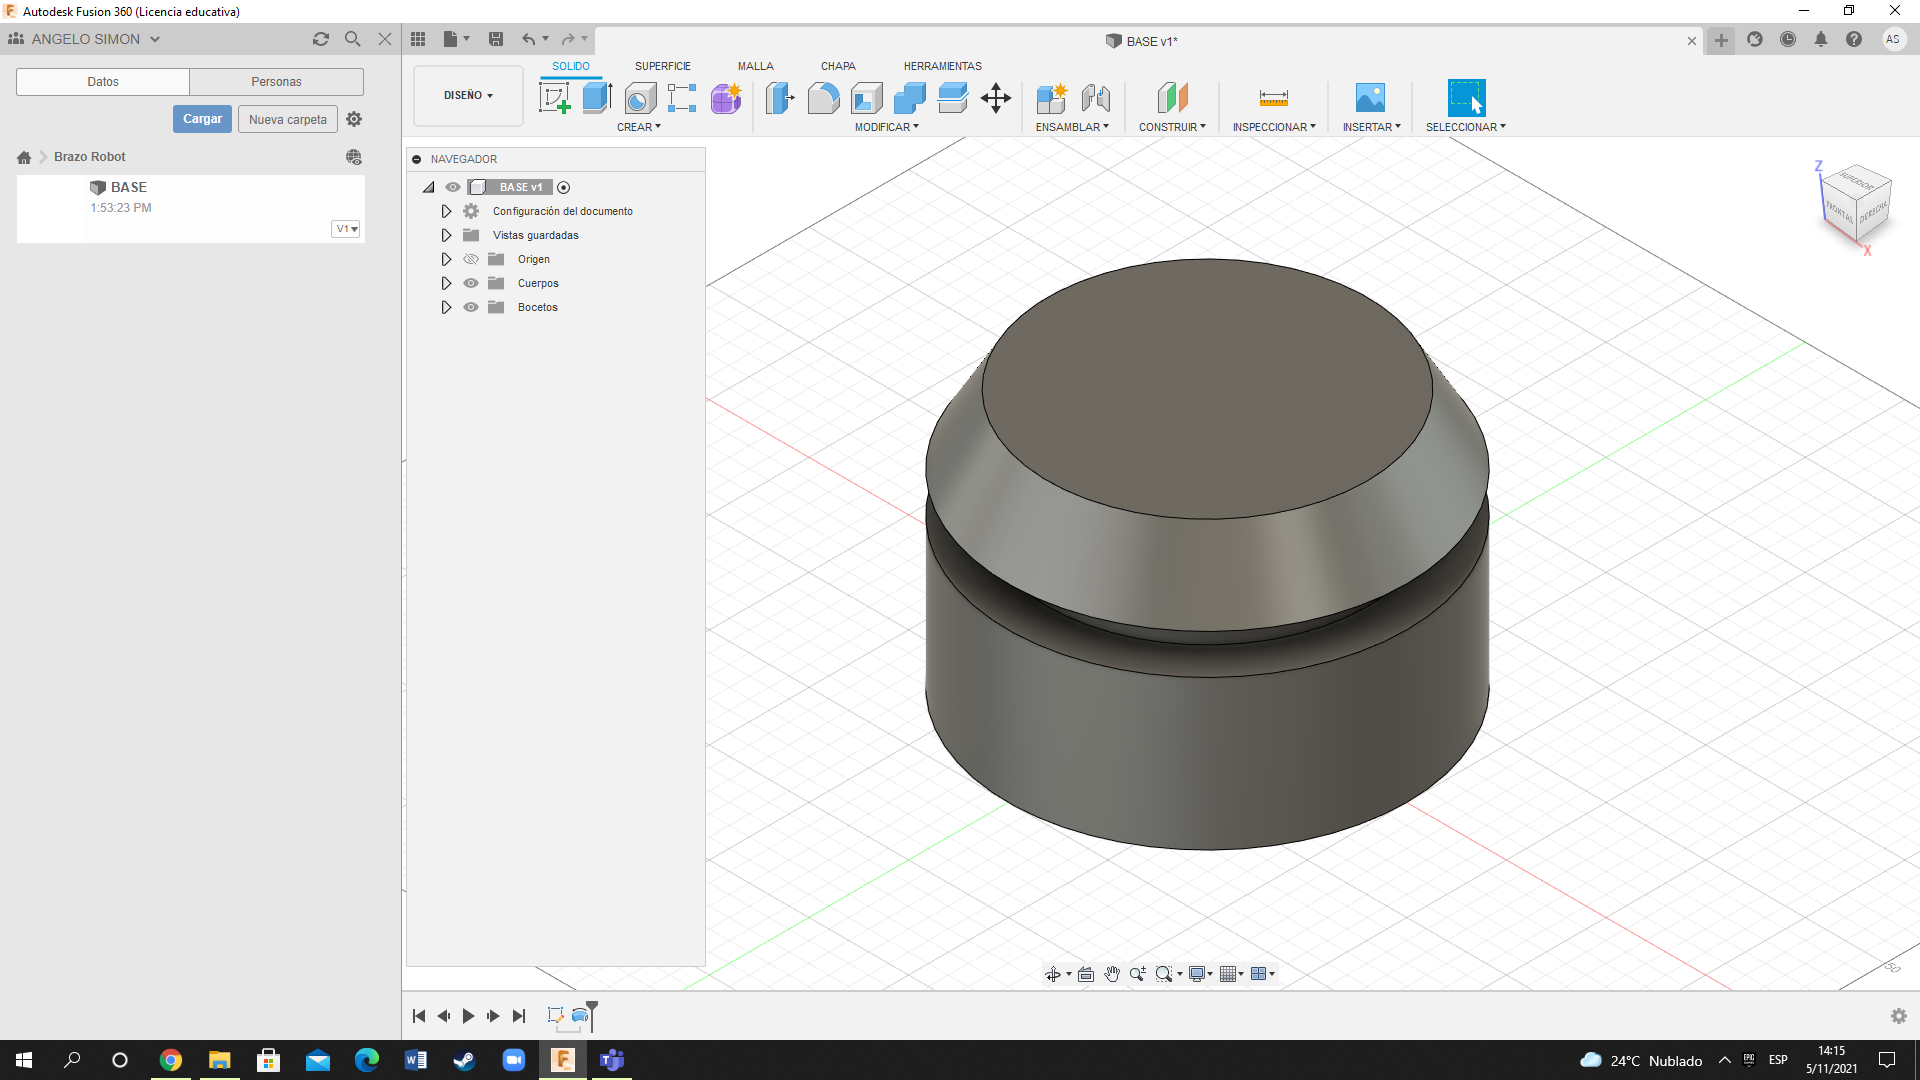Click the Zoom window icon
The width and height of the screenshot is (1920, 1080).
click(x=1164, y=974)
